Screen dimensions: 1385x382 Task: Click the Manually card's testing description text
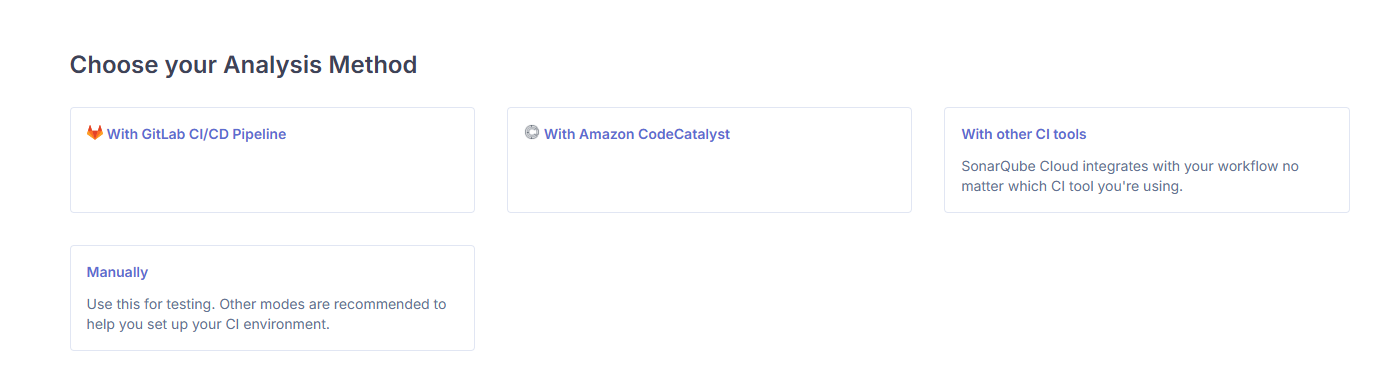coord(267,314)
